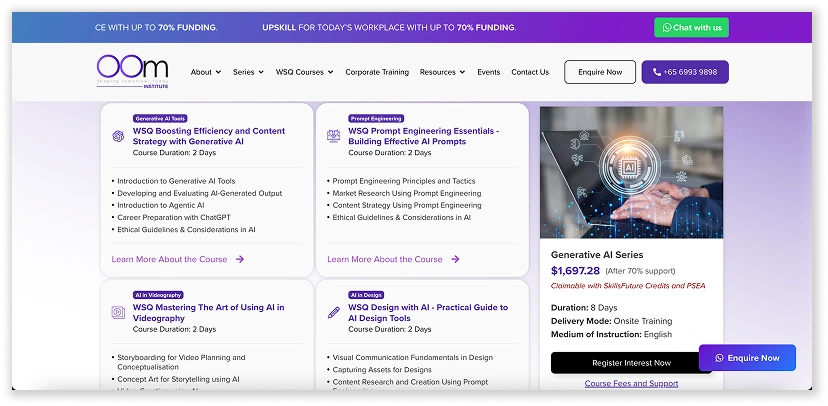The image size is (828, 406).
Task: Click Introduction to Generative AI Tools bullet
Action: click(176, 181)
